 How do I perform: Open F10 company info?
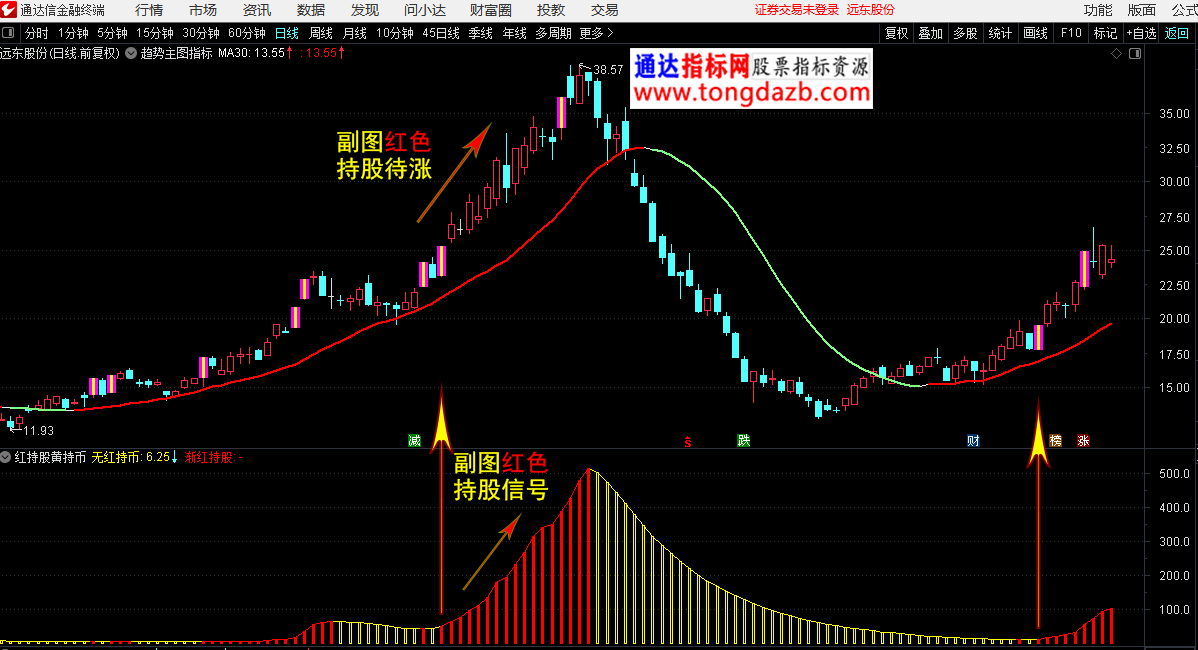coord(1071,33)
